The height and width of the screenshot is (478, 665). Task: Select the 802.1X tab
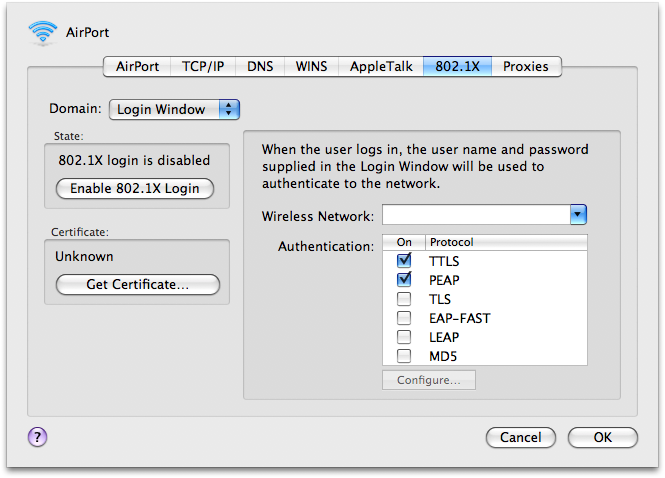point(457,67)
